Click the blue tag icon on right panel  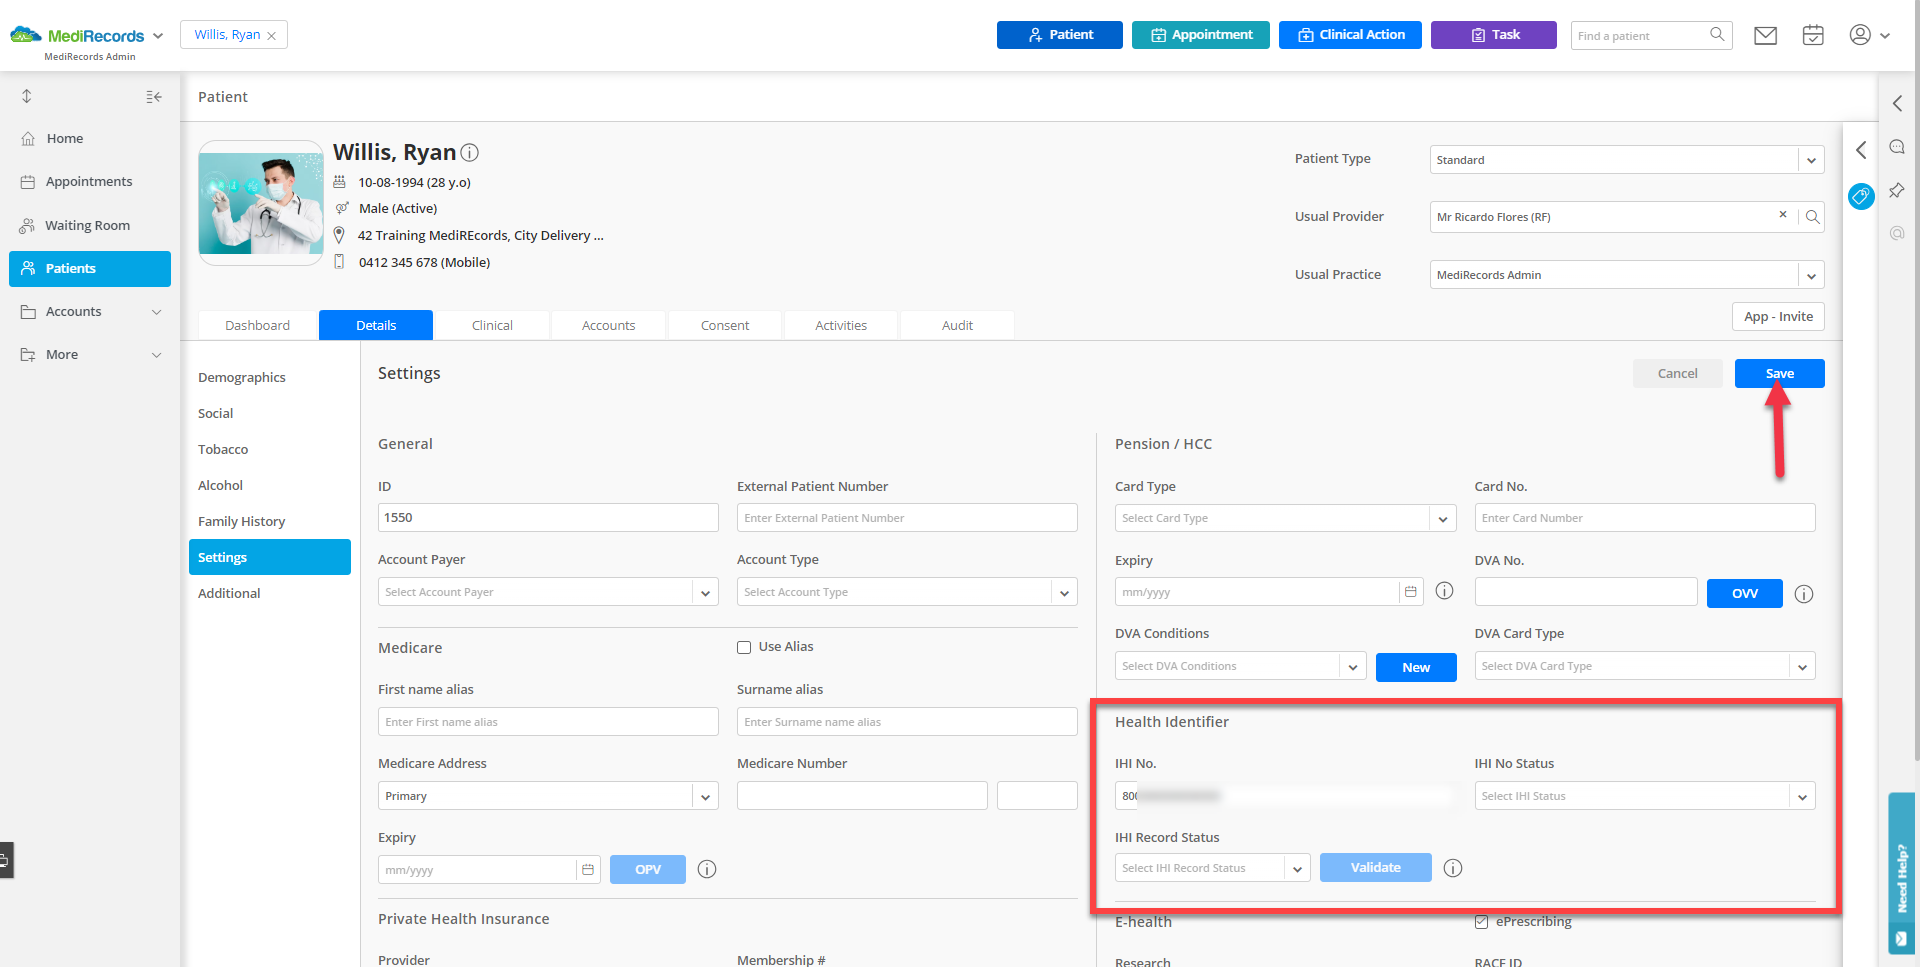click(1860, 196)
